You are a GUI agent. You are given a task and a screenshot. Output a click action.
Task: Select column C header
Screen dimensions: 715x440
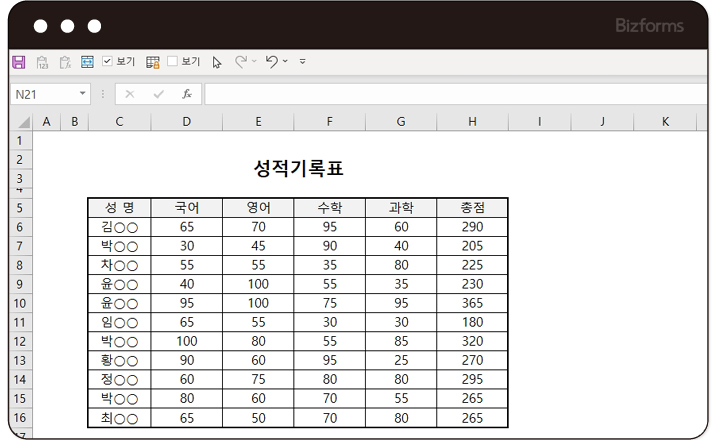point(119,122)
